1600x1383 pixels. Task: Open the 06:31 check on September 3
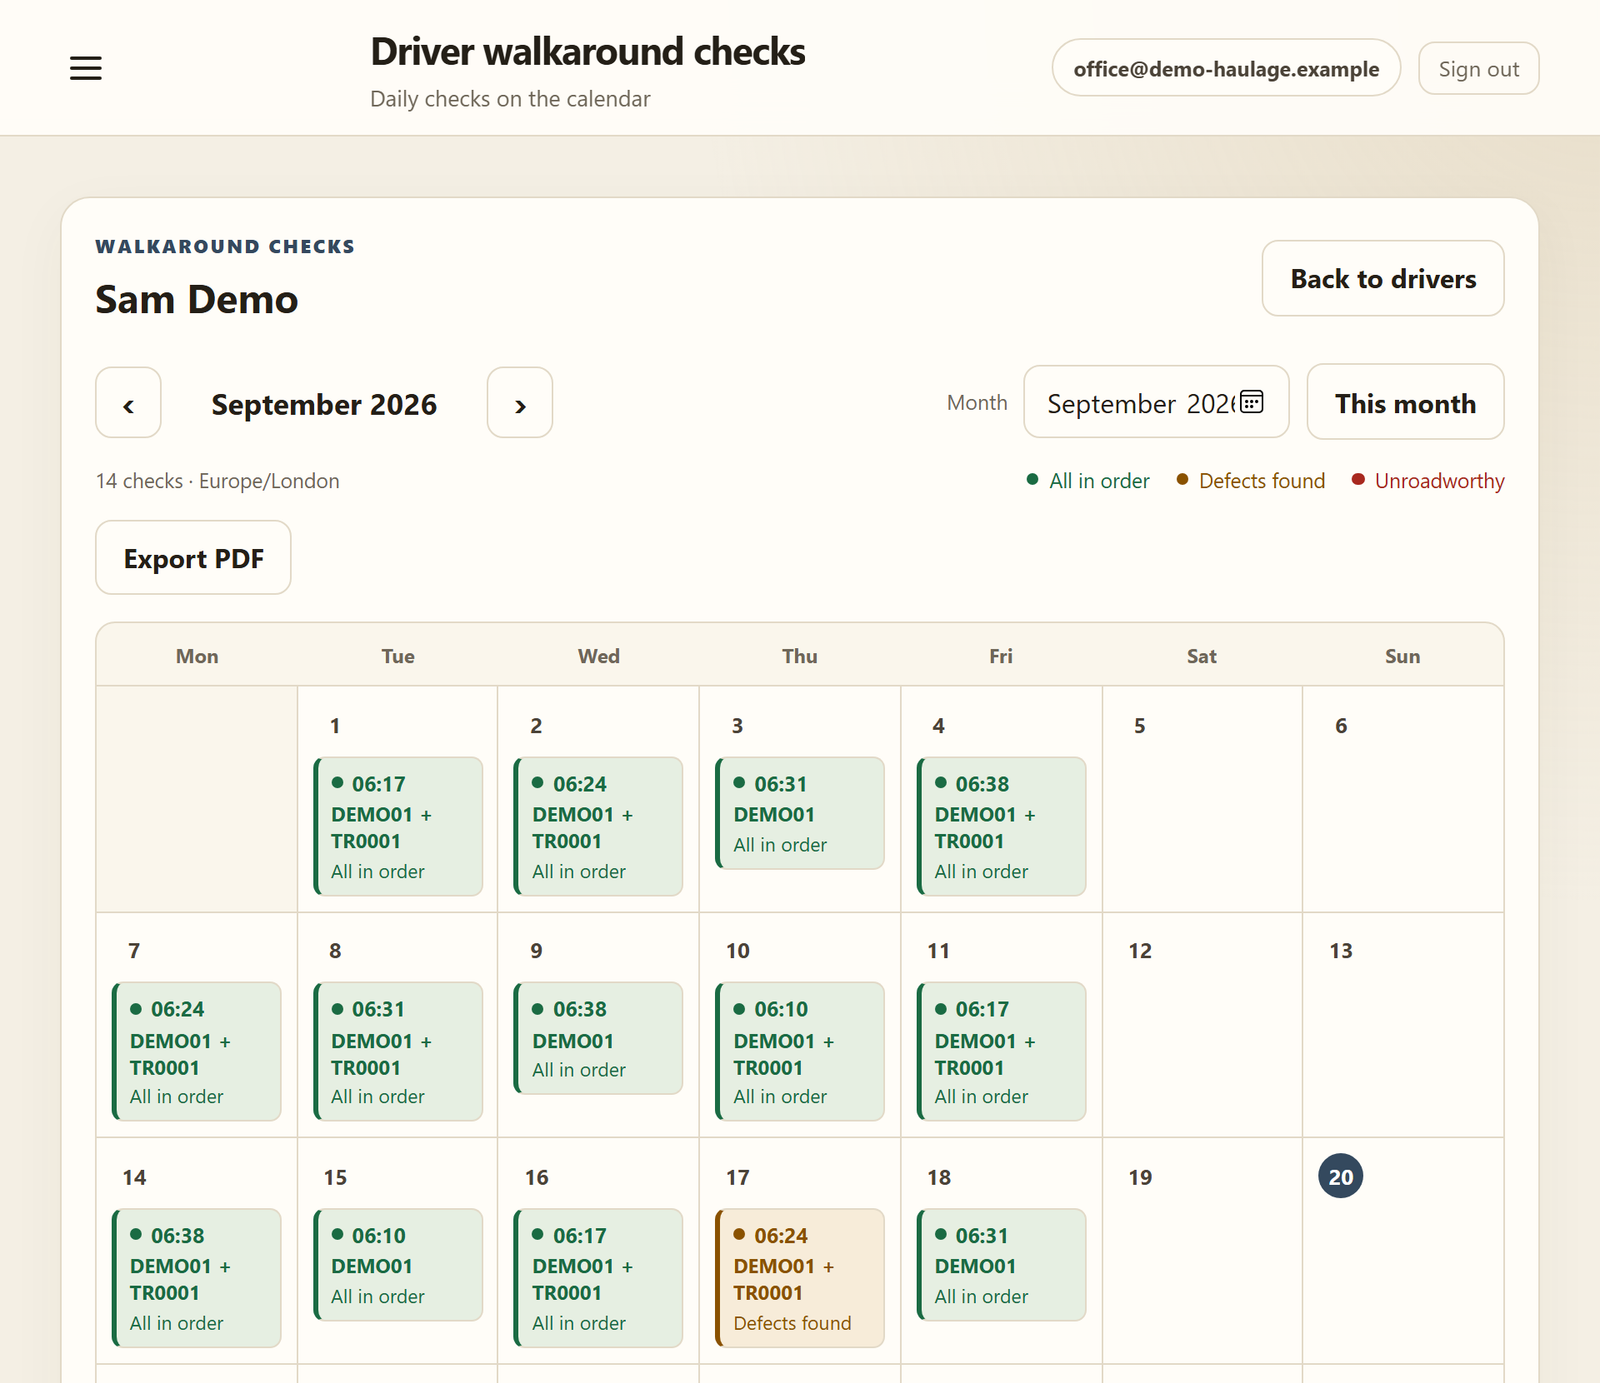point(800,813)
